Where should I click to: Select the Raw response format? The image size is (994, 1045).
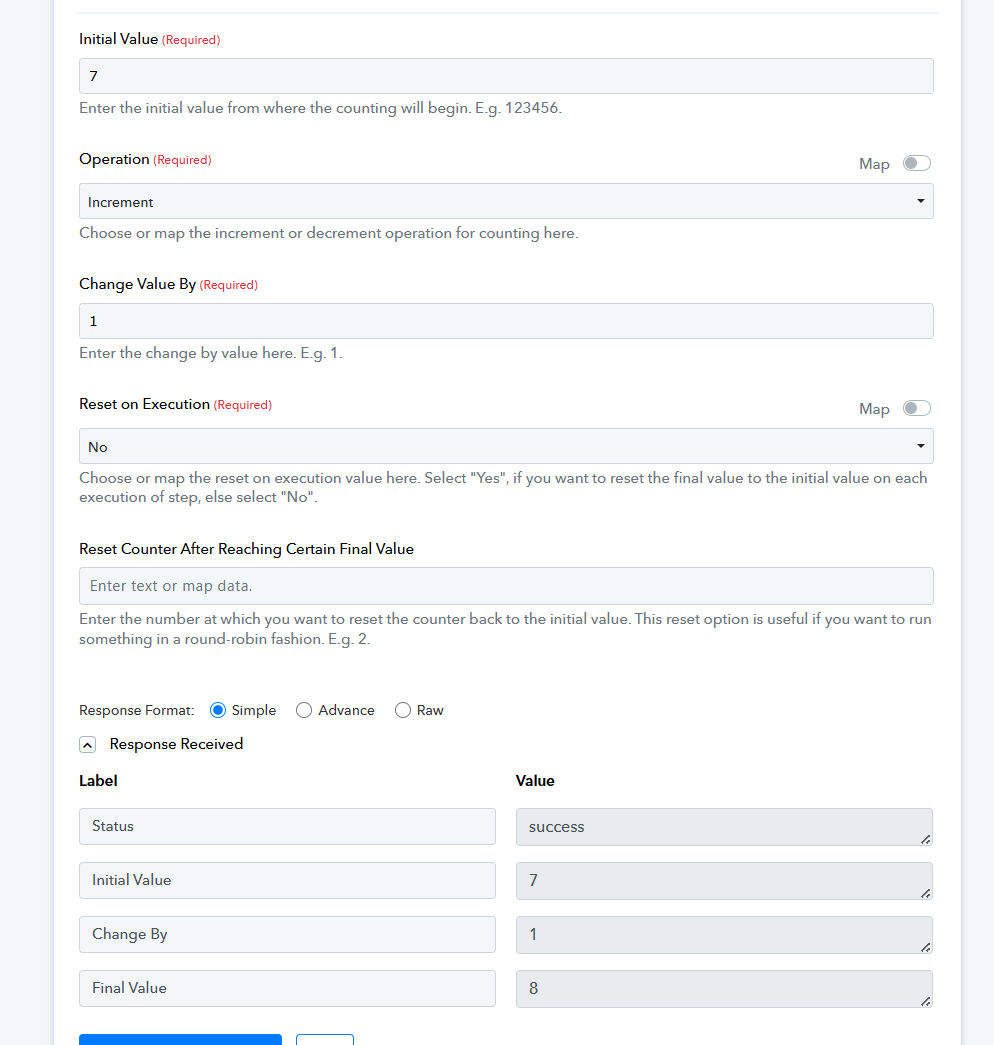pyautogui.click(x=403, y=710)
